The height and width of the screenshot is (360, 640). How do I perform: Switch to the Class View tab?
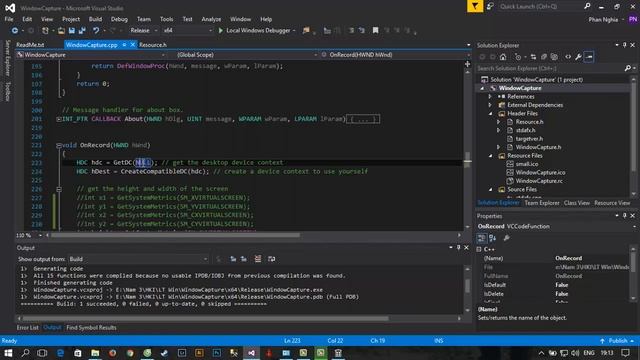pyautogui.click(x=577, y=203)
